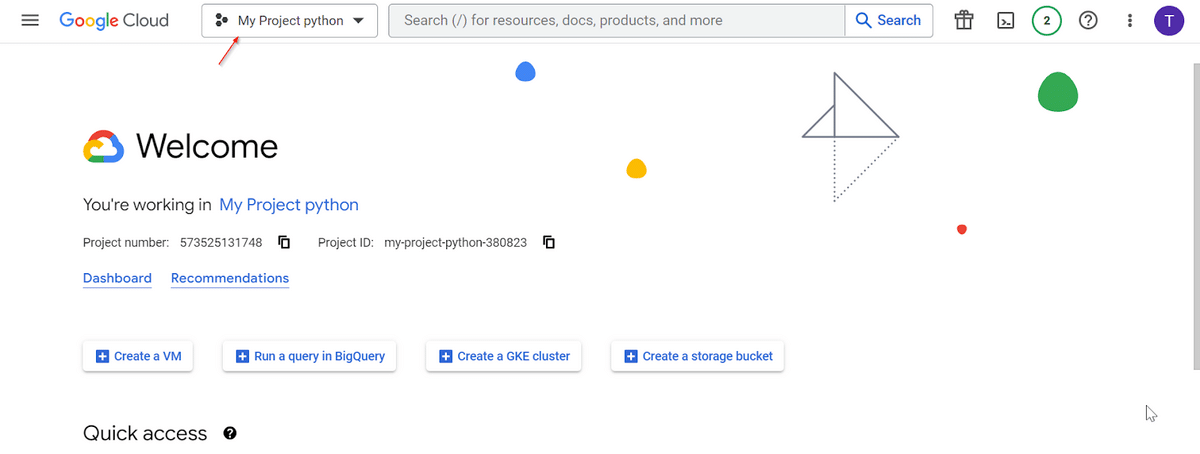The width and height of the screenshot is (1200, 454).
Task: Click Create a GKE cluster button
Action: [503, 356]
